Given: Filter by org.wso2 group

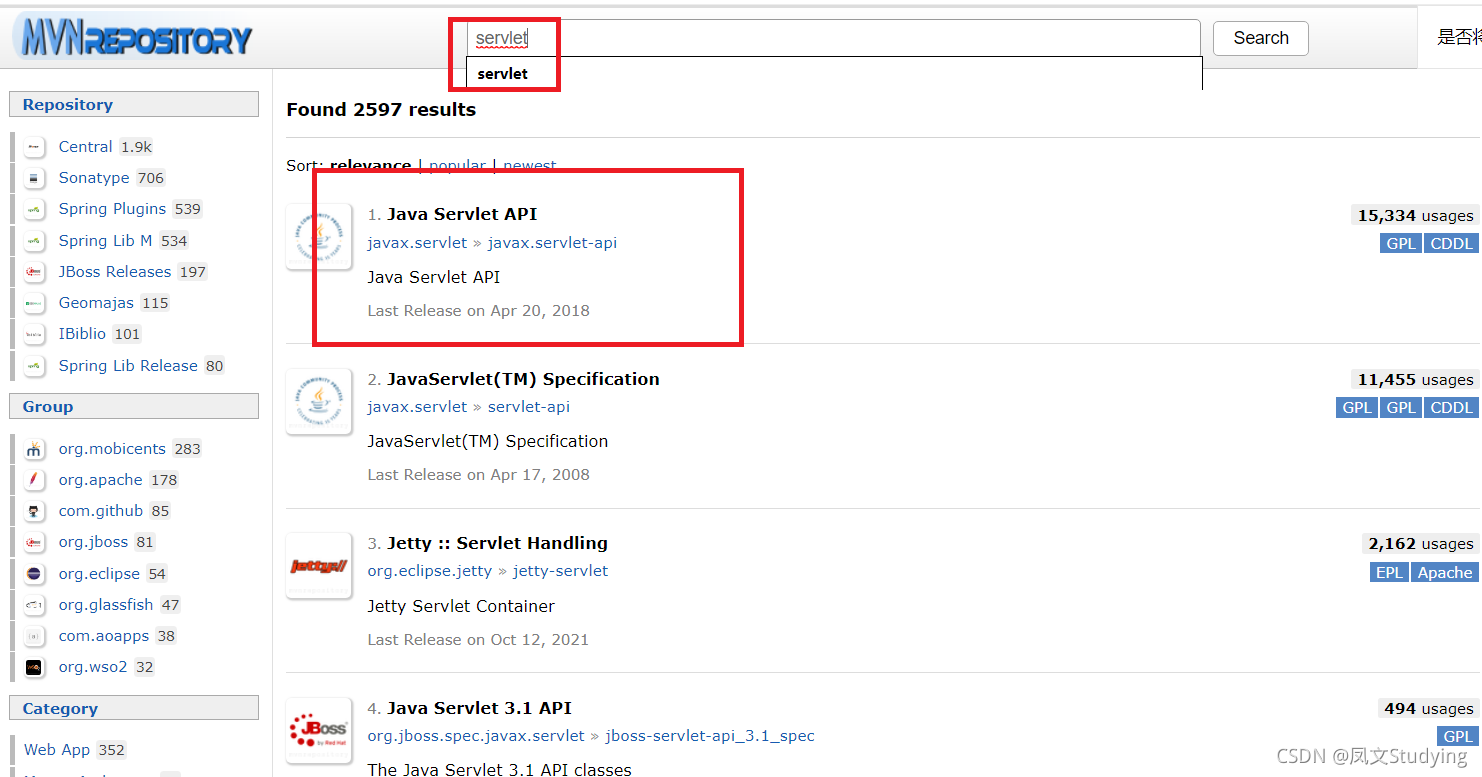Looking at the screenshot, I should pos(93,667).
